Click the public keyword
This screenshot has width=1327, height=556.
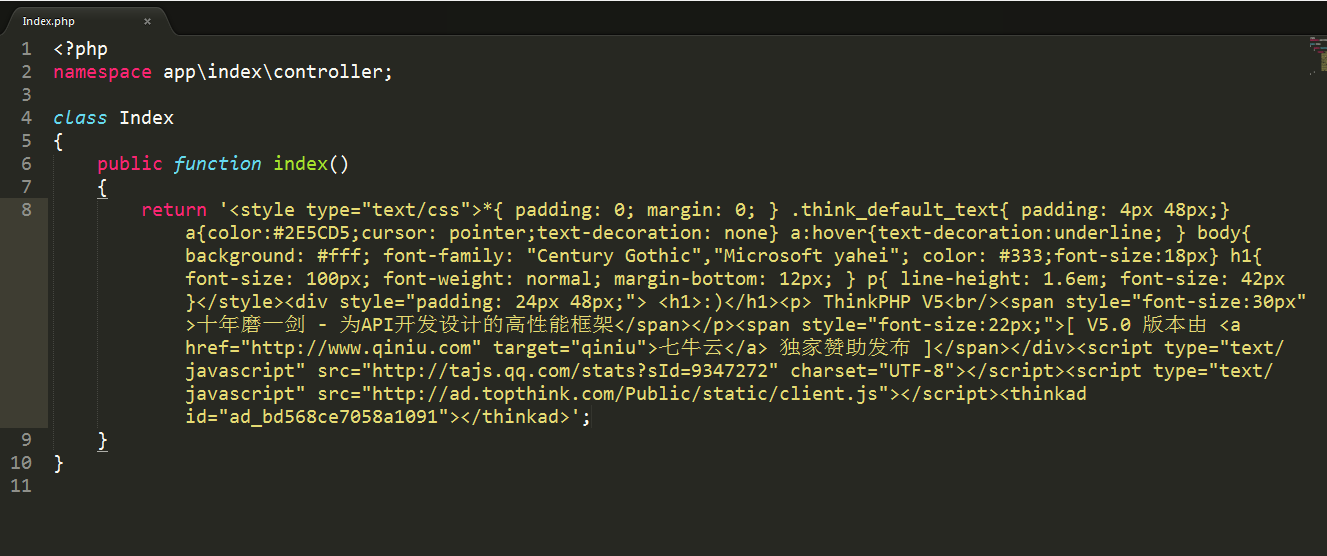tap(130, 164)
